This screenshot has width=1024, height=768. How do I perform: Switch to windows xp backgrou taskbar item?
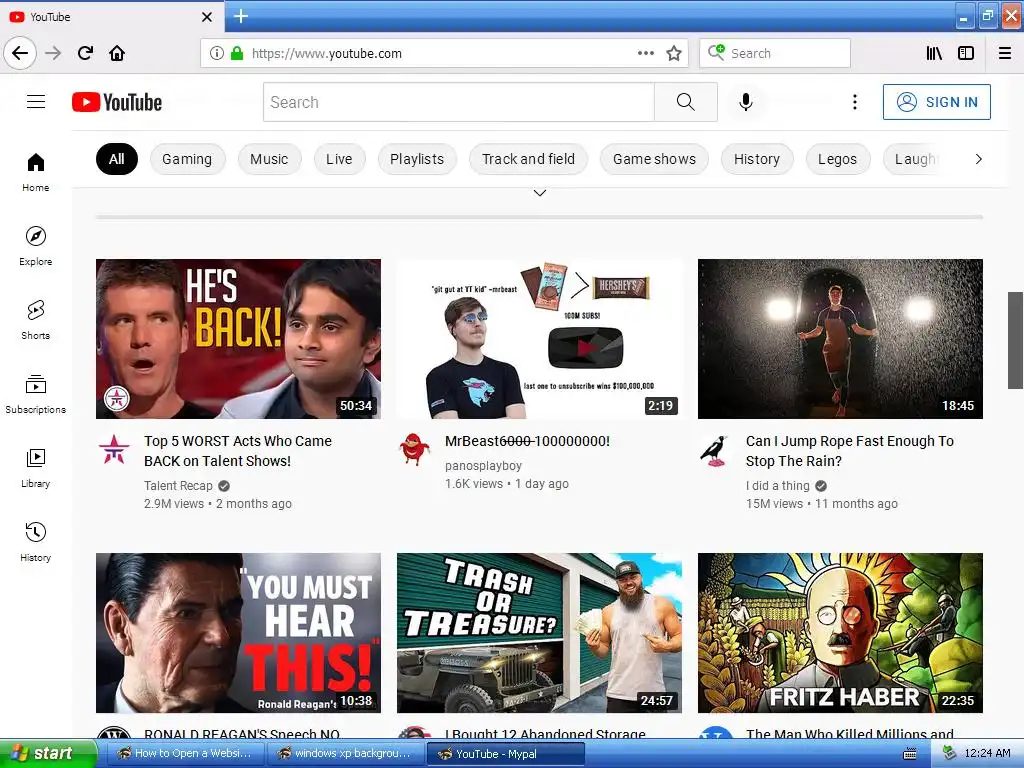point(344,754)
